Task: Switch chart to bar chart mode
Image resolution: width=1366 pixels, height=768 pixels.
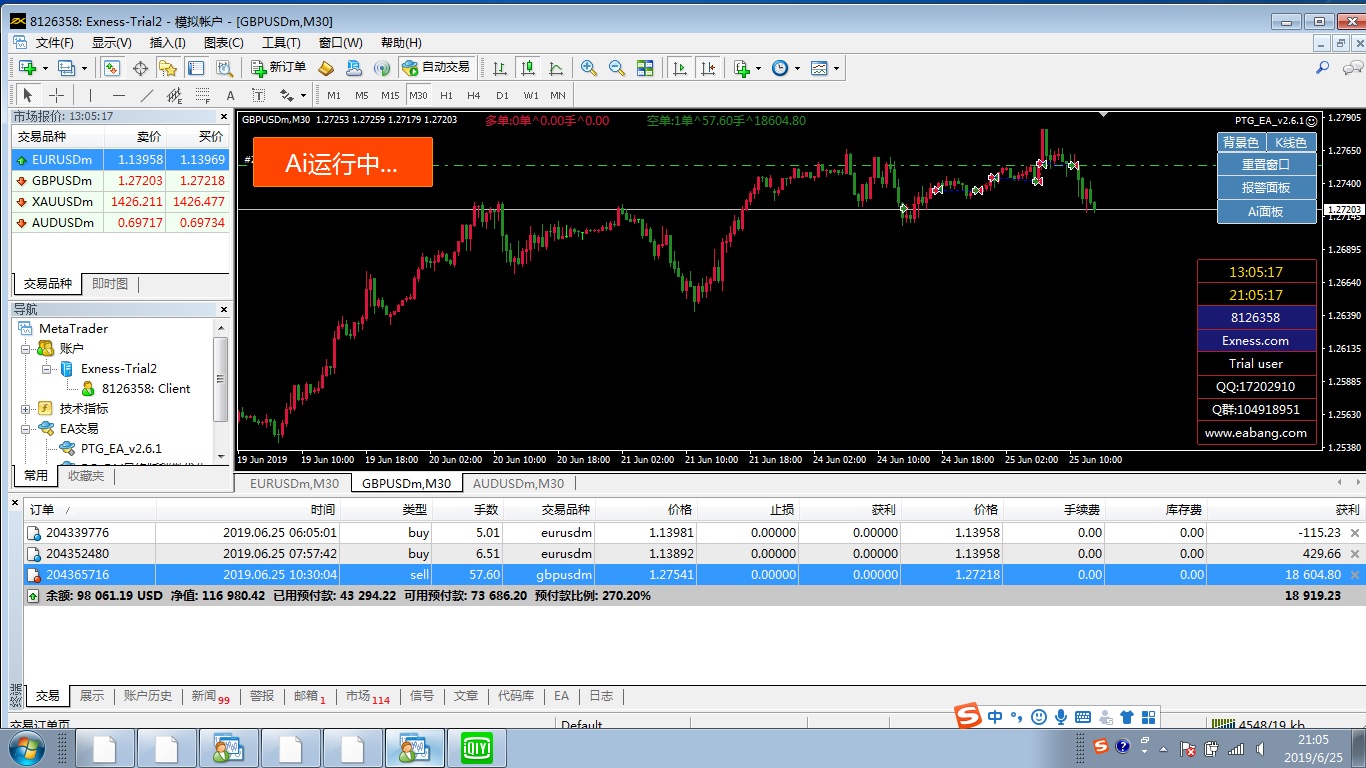Action: [x=499, y=68]
